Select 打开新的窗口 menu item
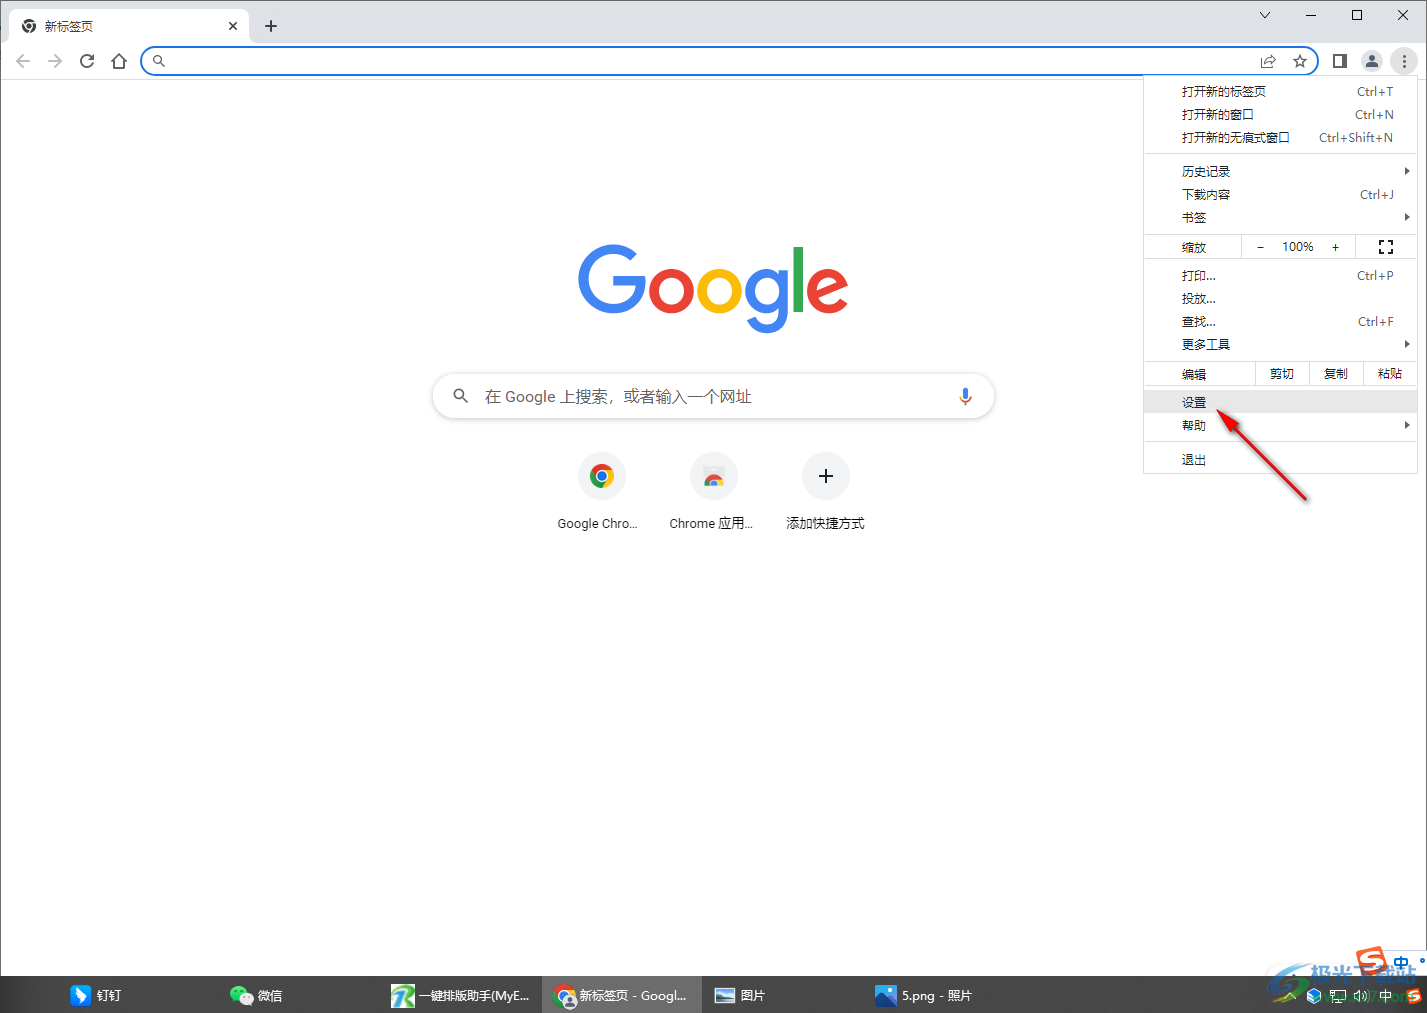The image size is (1427, 1013). pyautogui.click(x=1280, y=114)
